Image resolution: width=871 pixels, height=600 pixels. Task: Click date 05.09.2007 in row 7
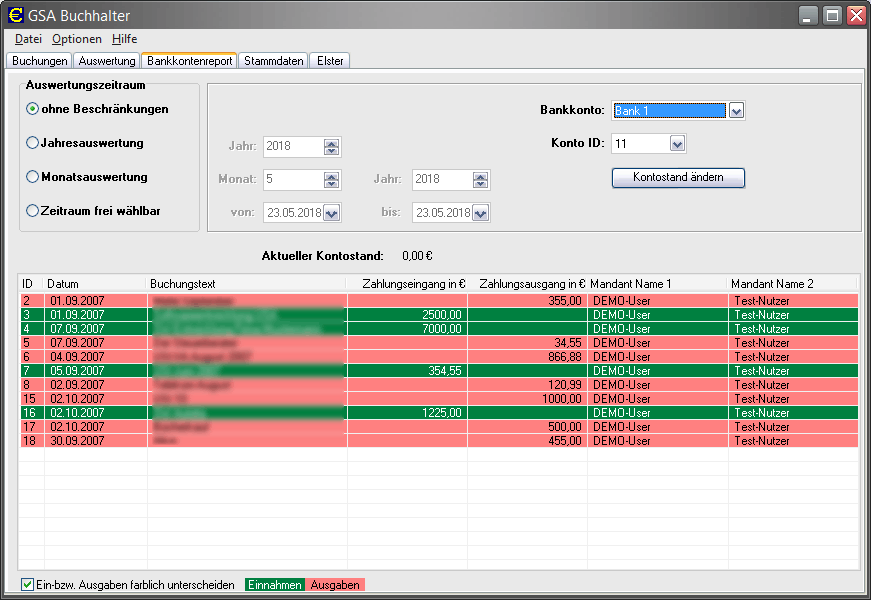(96, 371)
